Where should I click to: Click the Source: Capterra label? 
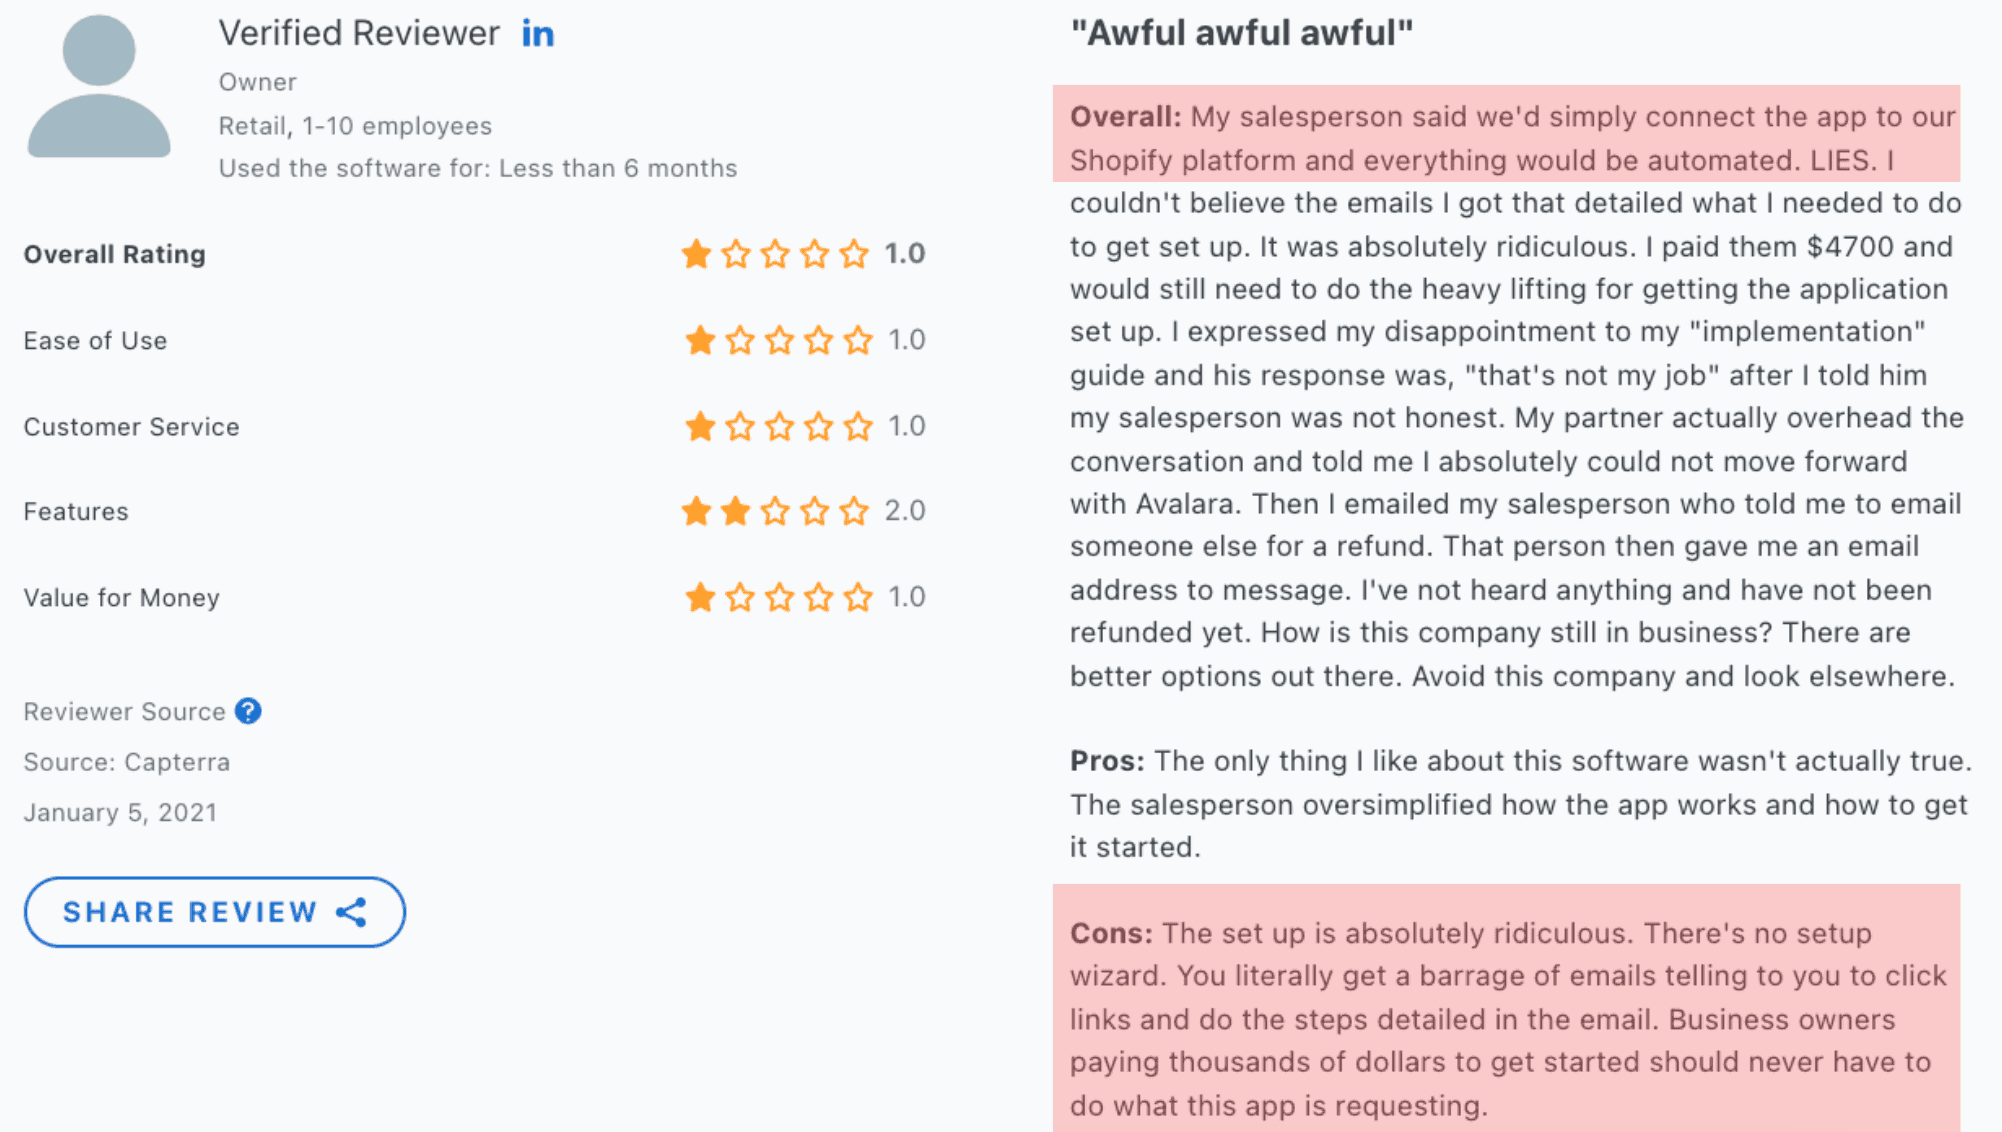tap(127, 762)
